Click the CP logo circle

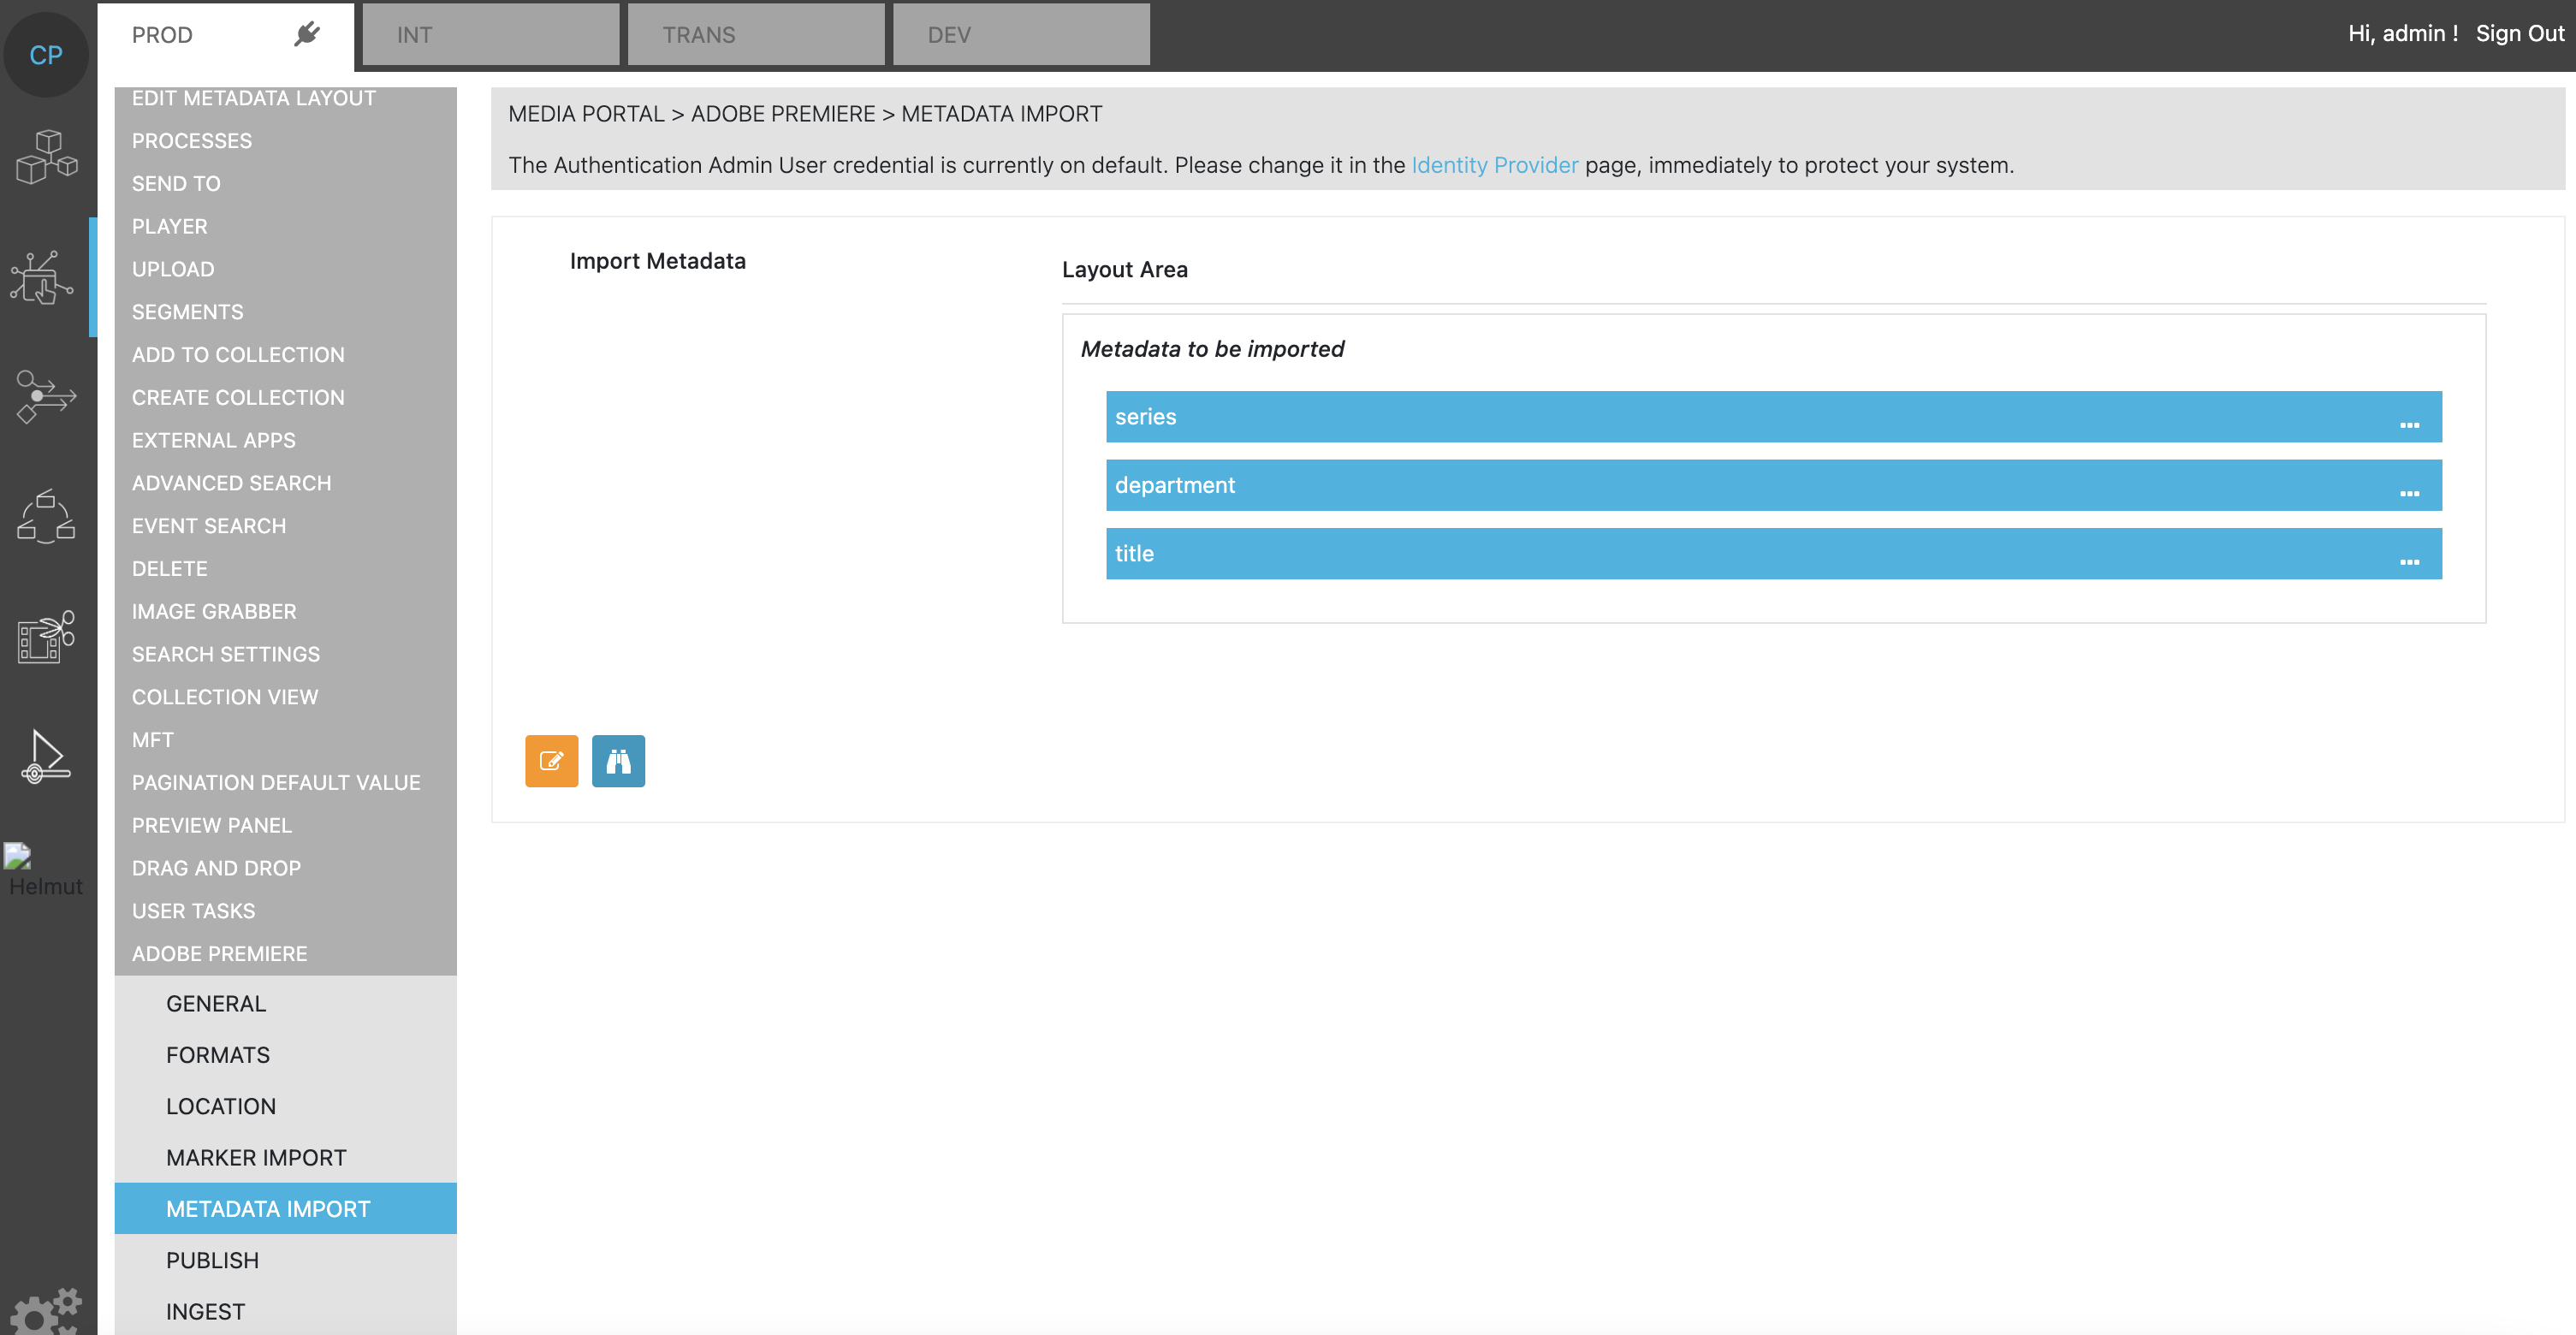46,54
